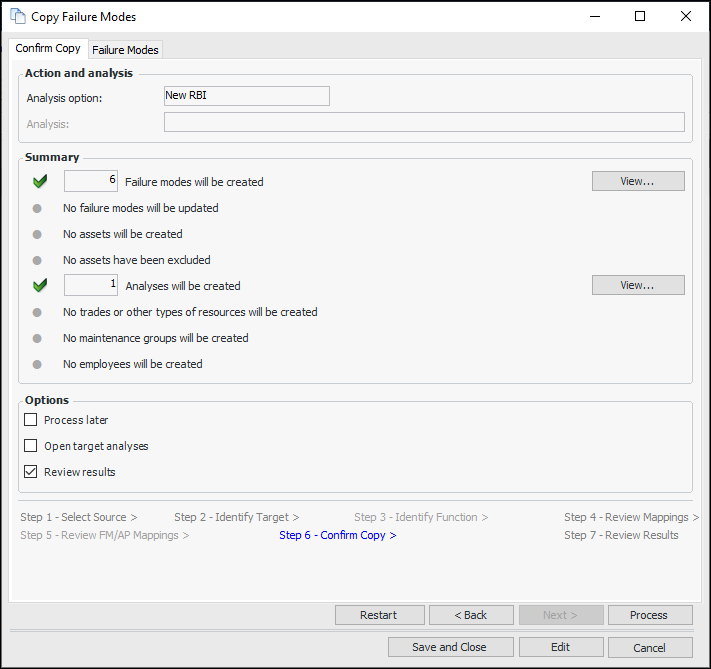
Task: Jump to Step 3 - Identify Function
Action: pos(421,518)
